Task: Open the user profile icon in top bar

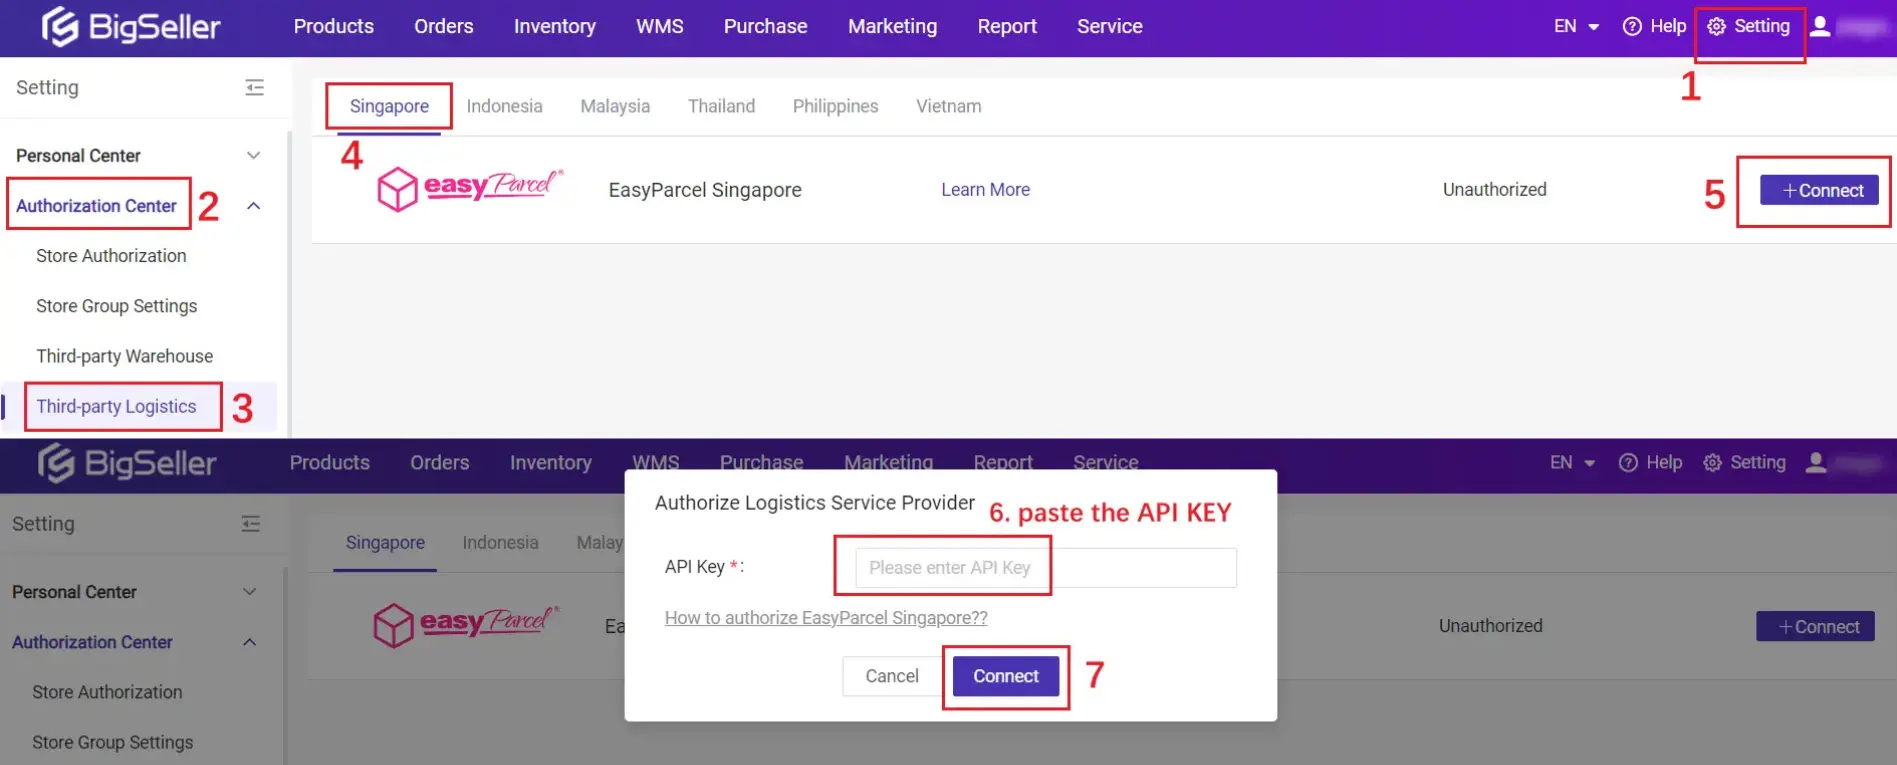Action: click(1820, 27)
